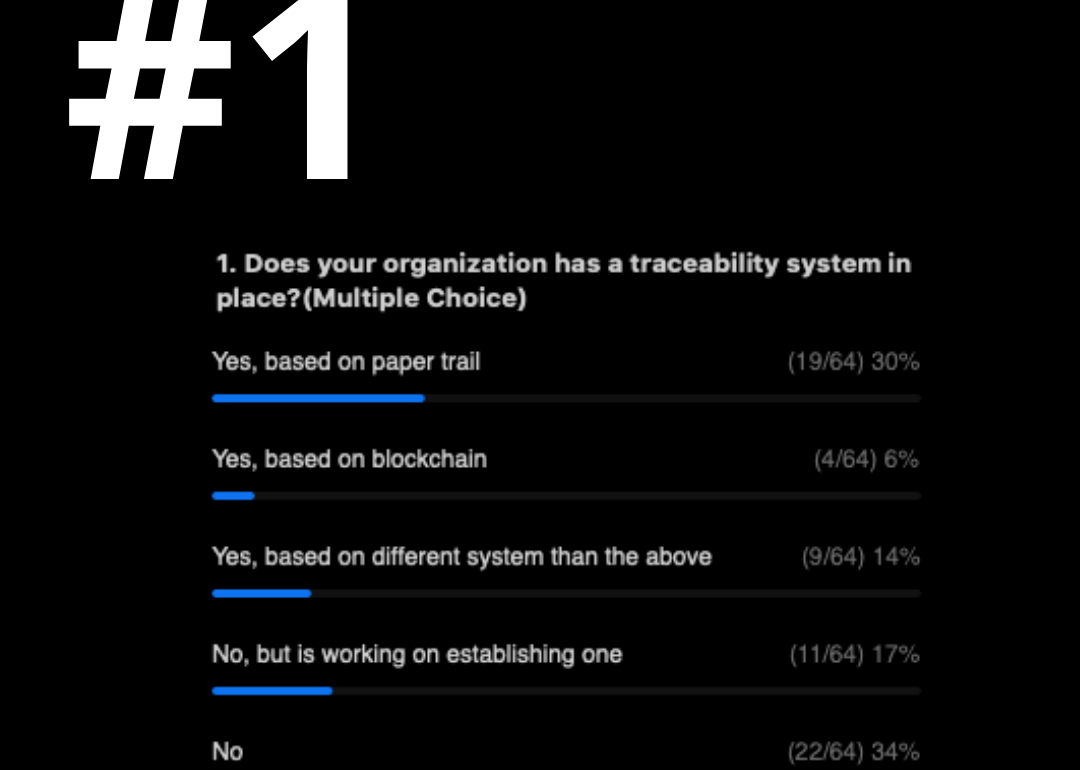The width and height of the screenshot is (1080, 770).
Task: Click blue filled part of paper trail bar
Action: click(x=318, y=398)
